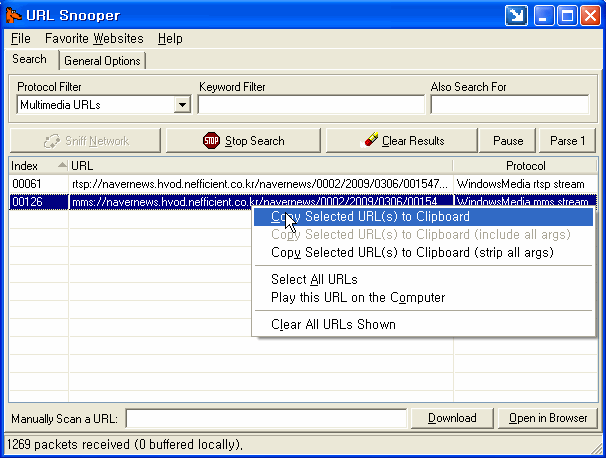The height and width of the screenshot is (458, 606).
Task: Choose Copy Selected URL(s) to Clipboard
Action: pyautogui.click(x=423, y=216)
